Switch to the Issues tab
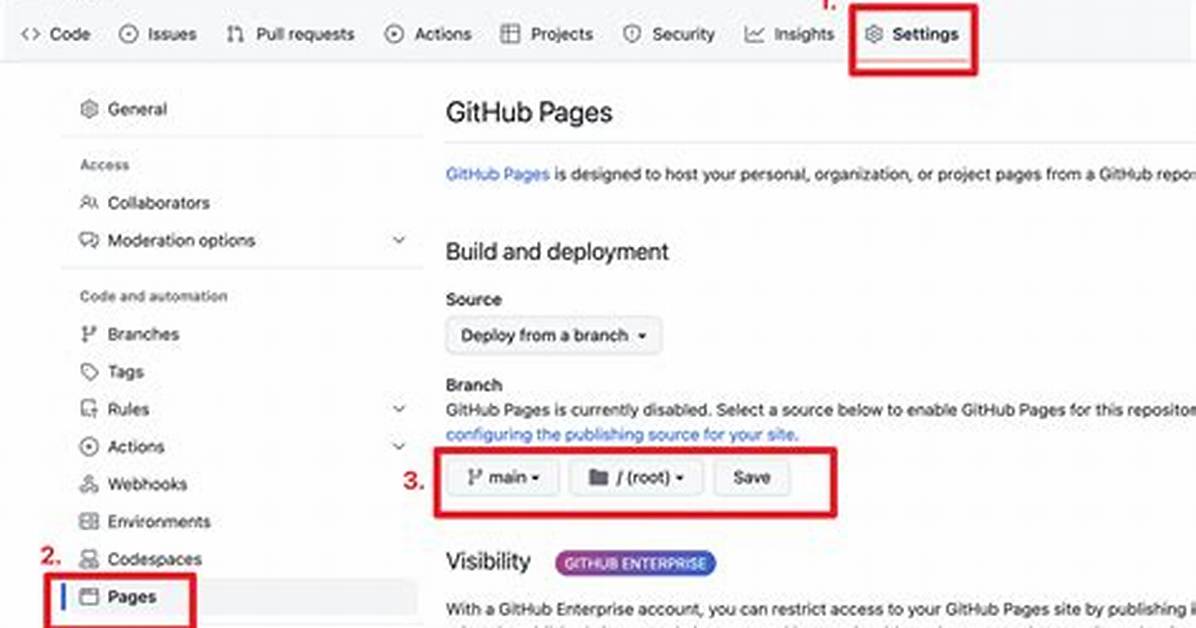 tap(158, 34)
